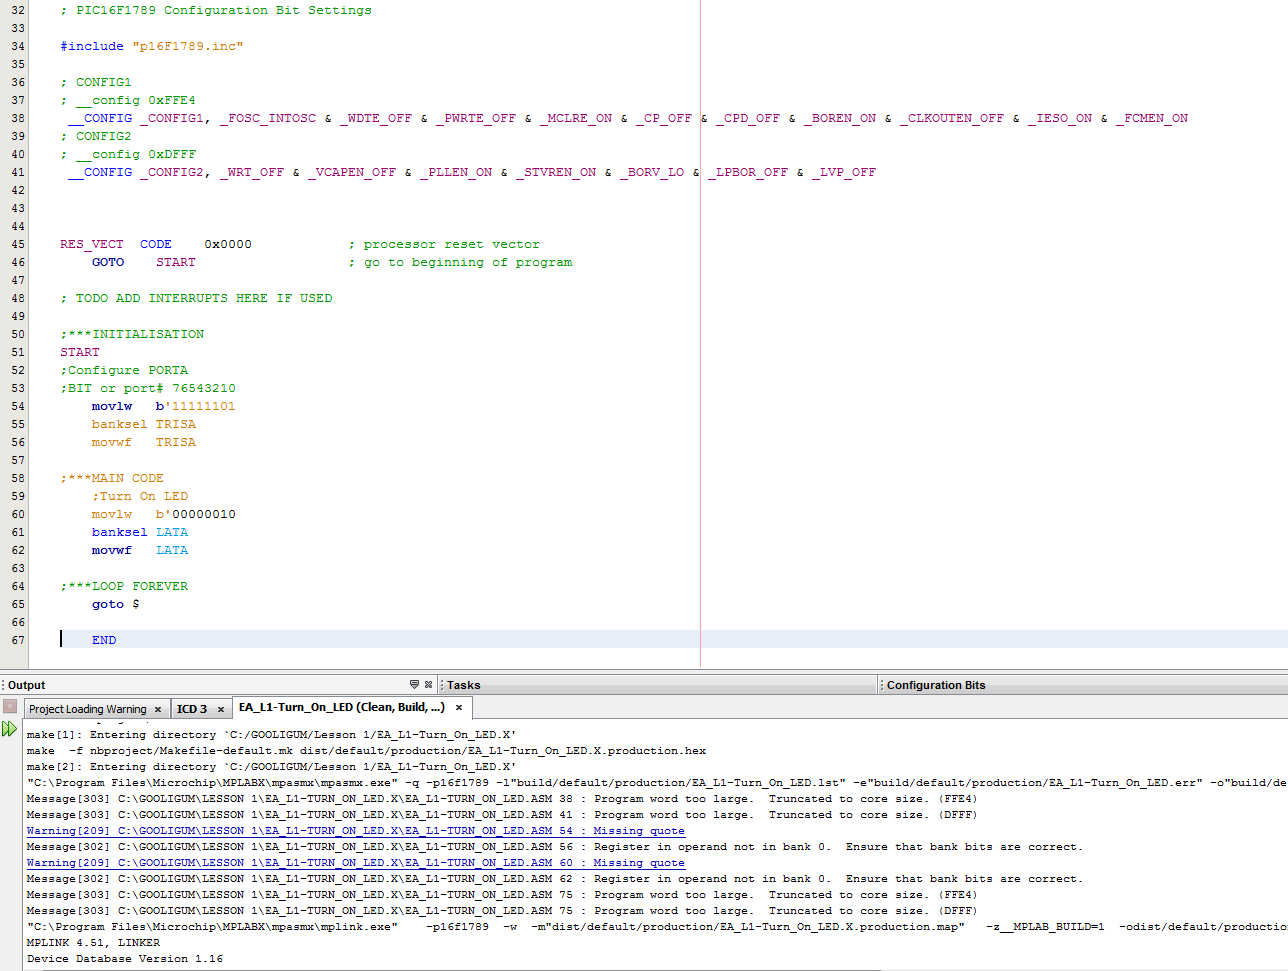Click the GOTO START instruction line
The height and width of the screenshot is (971, 1288).
(x=143, y=262)
